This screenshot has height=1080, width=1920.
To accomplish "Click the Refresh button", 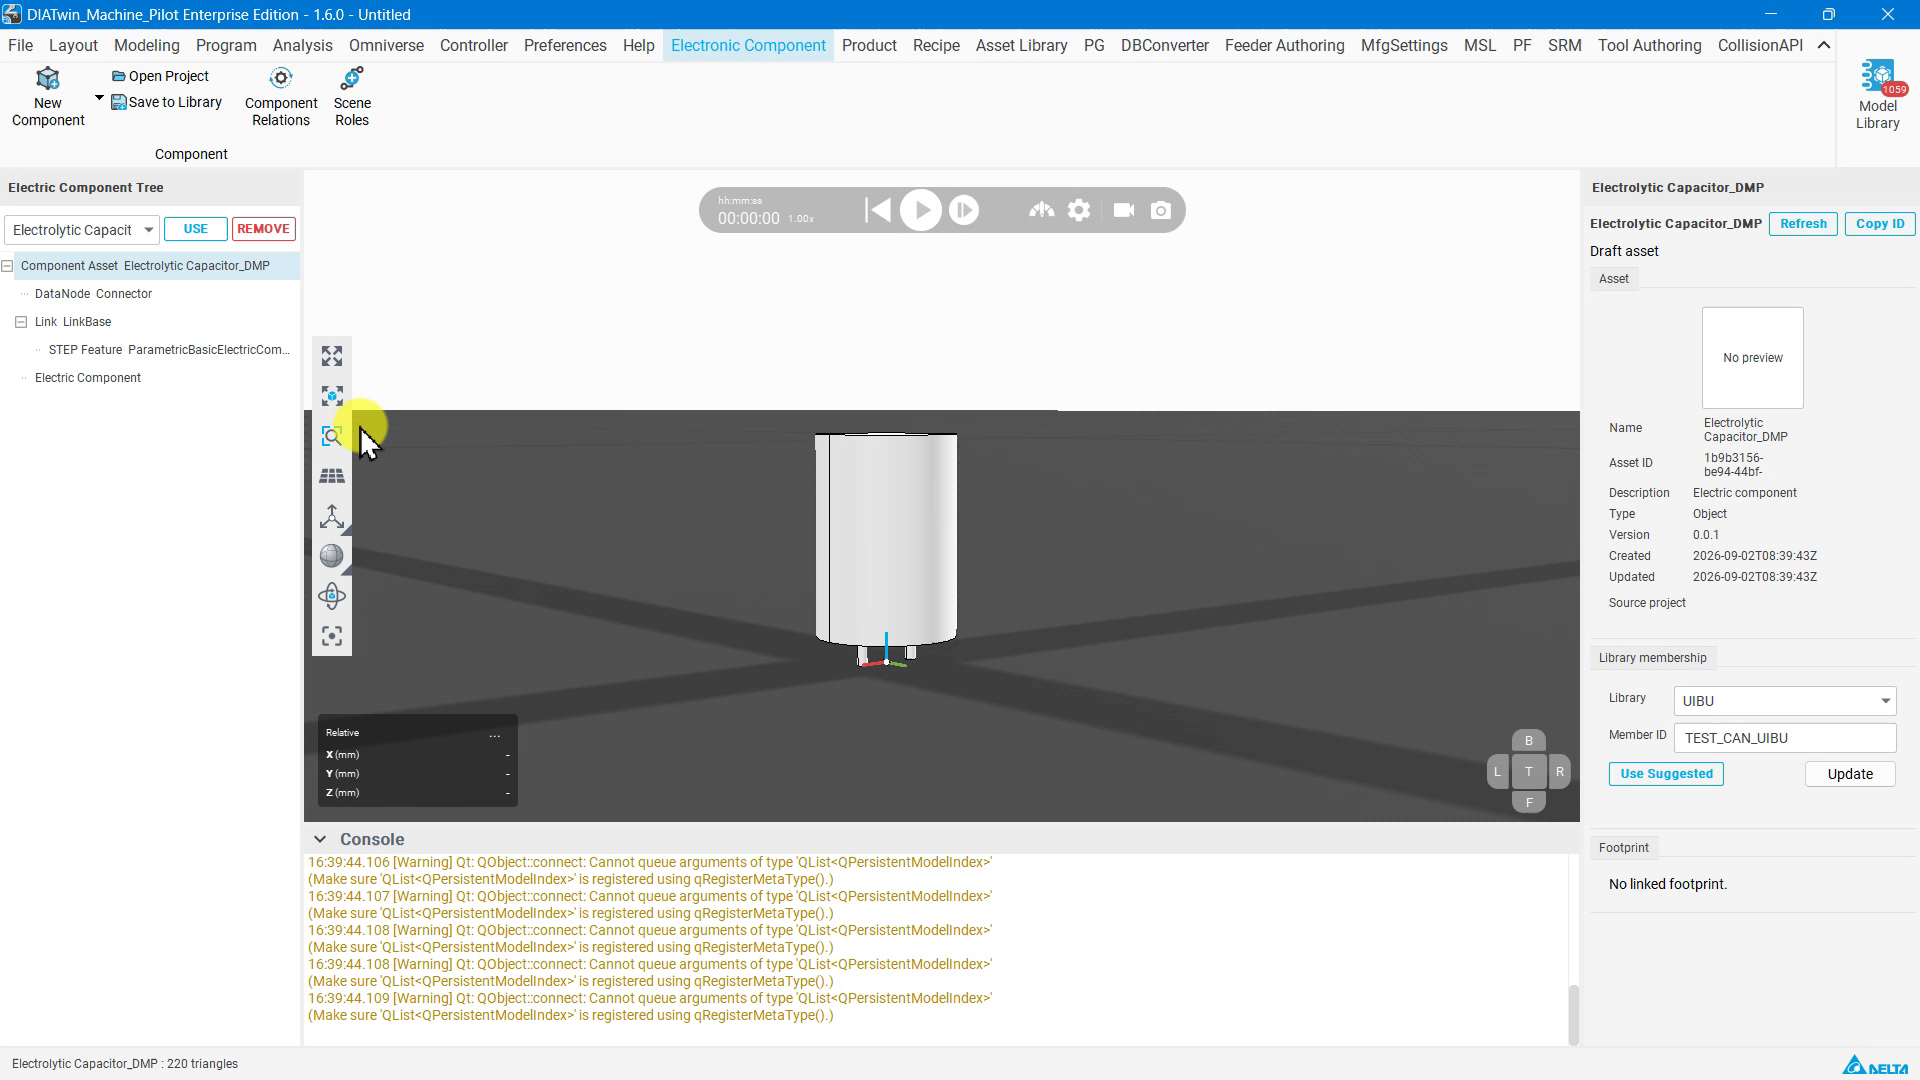I will [1803, 224].
